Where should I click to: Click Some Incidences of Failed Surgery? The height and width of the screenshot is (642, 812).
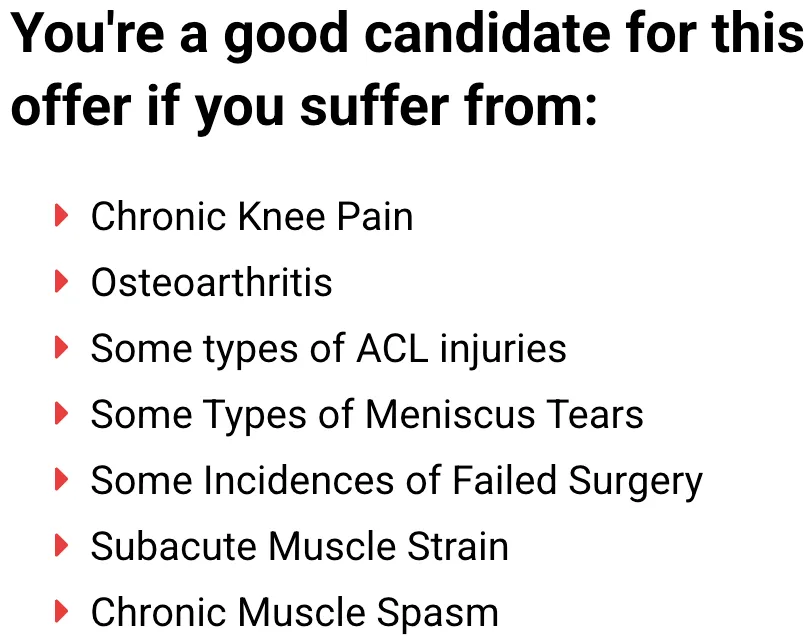397,482
